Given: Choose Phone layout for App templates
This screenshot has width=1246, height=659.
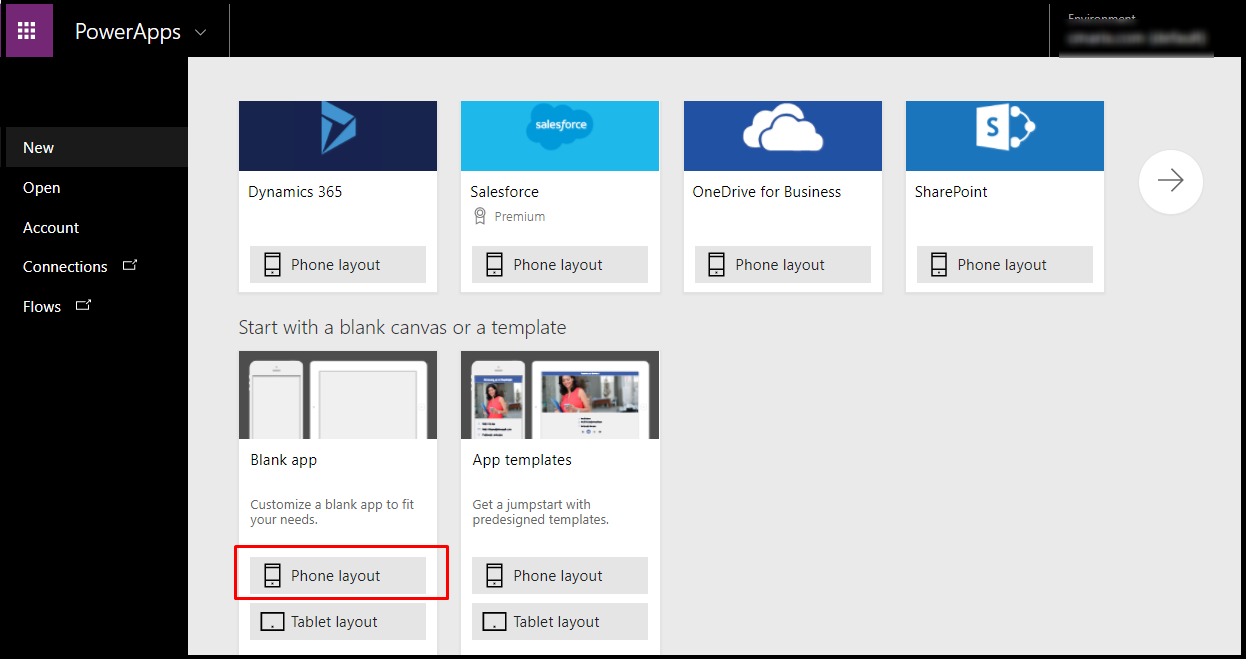Looking at the screenshot, I should click(560, 575).
